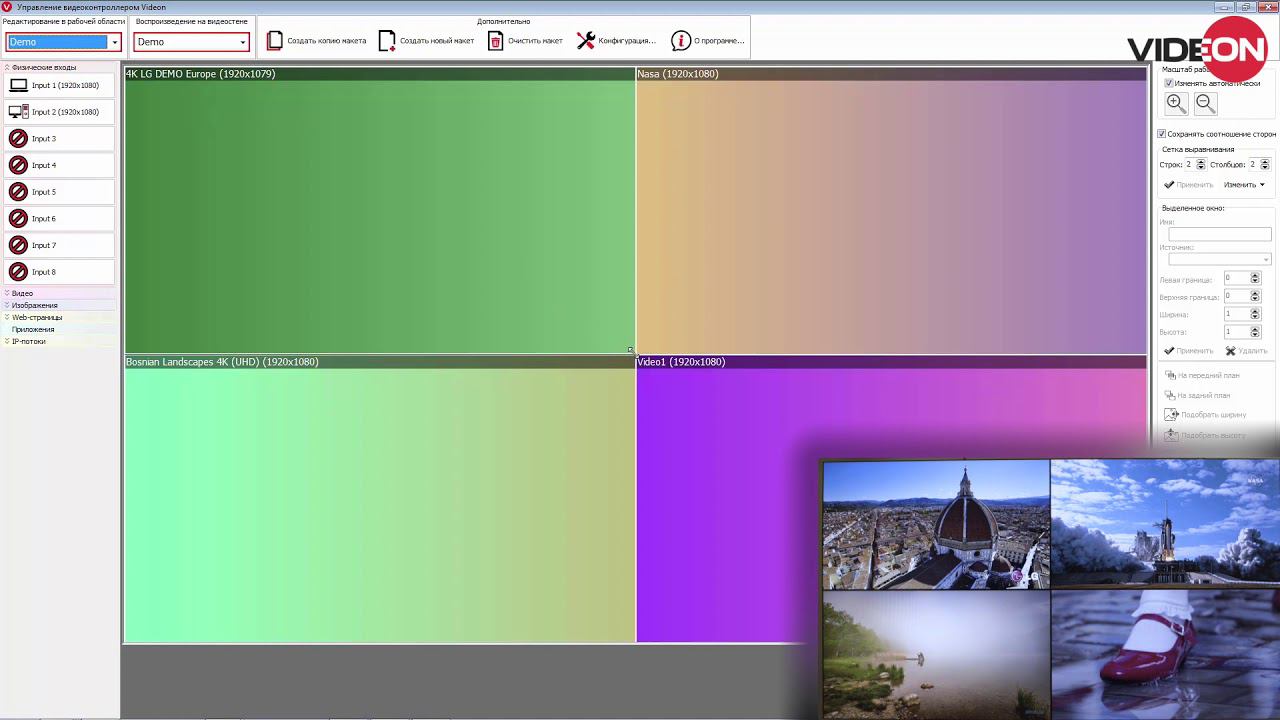Click the Input 8 label
This screenshot has height=720, width=1280.
click(x=44, y=272)
